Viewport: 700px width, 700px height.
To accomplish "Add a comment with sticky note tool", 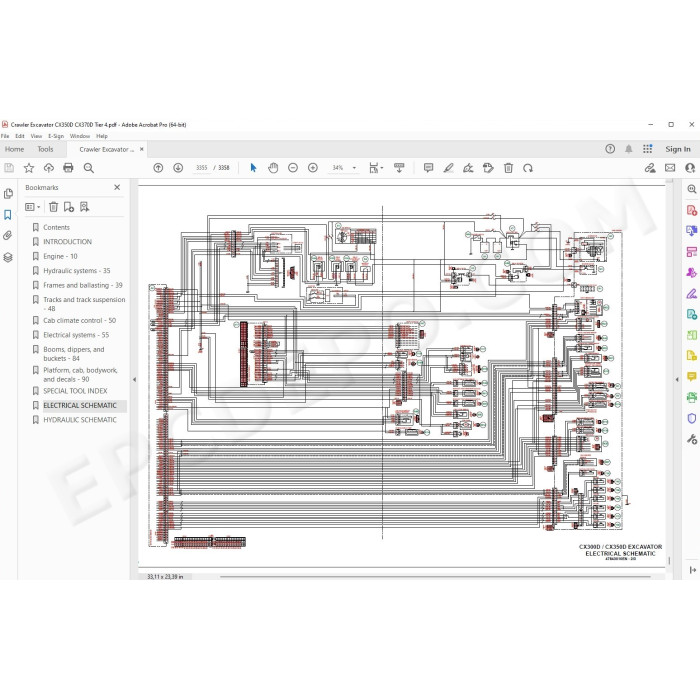I will pyautogui.click(x=428, y=168).
